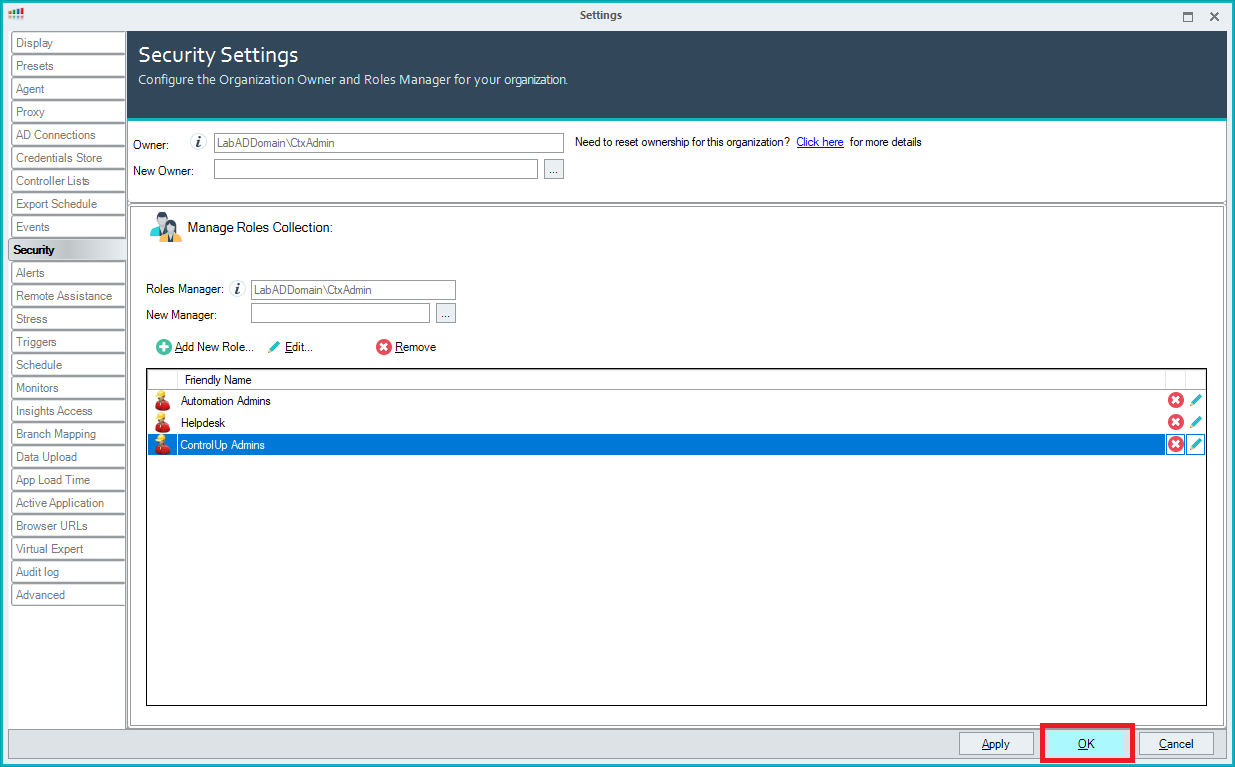The height and width of the screenshot is (767, 1235).
Task: Click the red remove icon for Automation Admins
Action: click(1175, 401)
